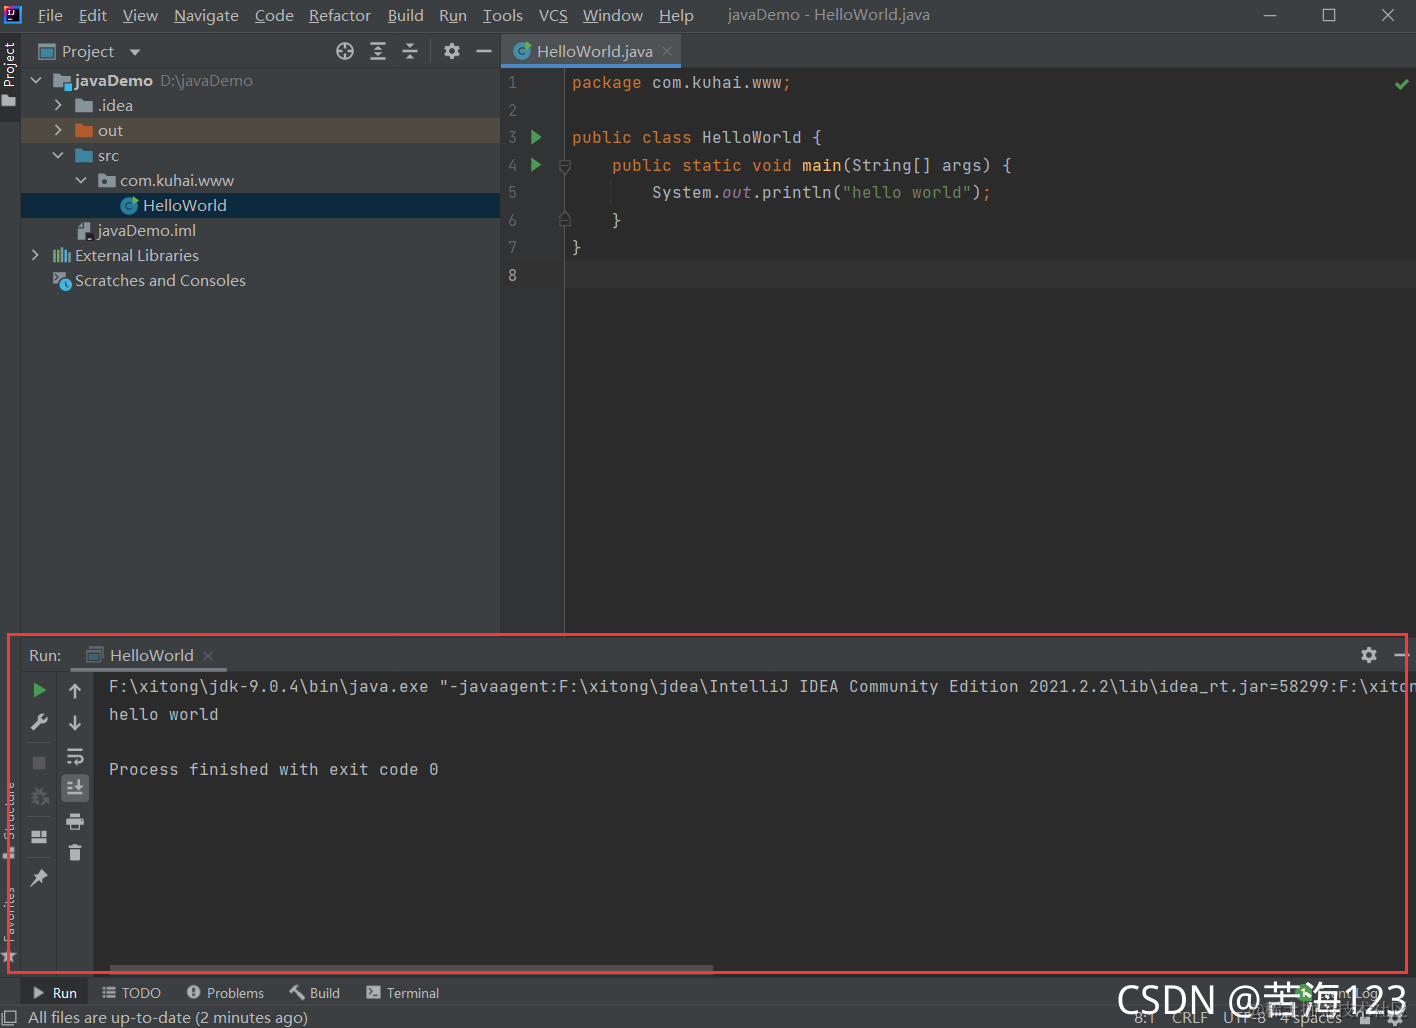Print console output with printer icon
The image size is (1416, 1028).
(75, 822)
